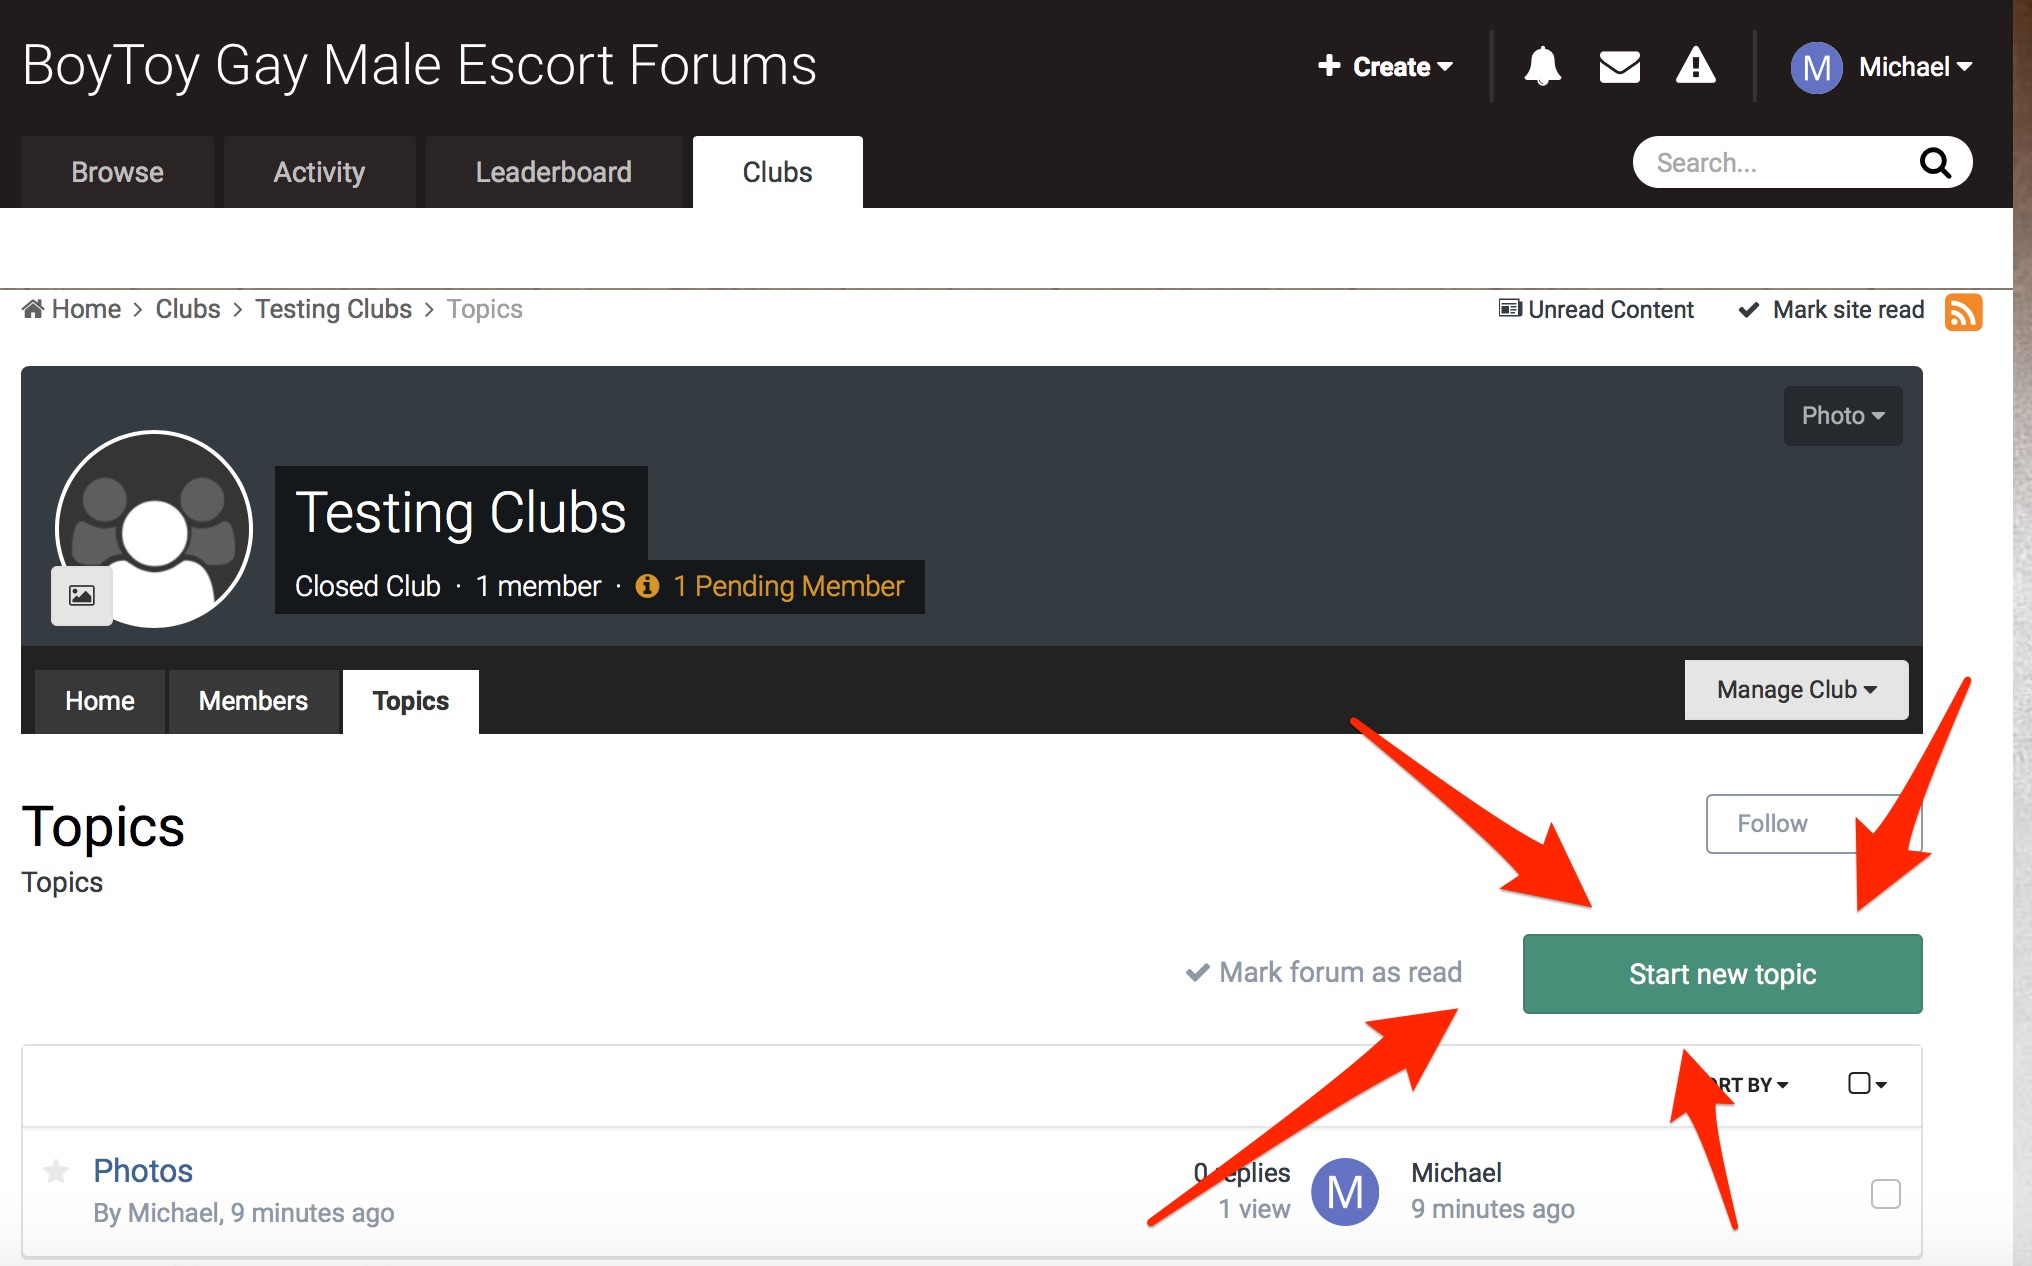Screen dimensions: 2032x1266
Task: Open the Photo cover dropdown
Action: [x=1842, y=416]
